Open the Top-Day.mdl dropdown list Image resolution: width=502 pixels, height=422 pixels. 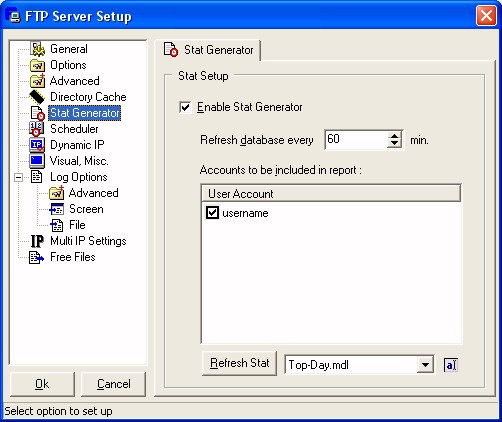pos(425,365)
